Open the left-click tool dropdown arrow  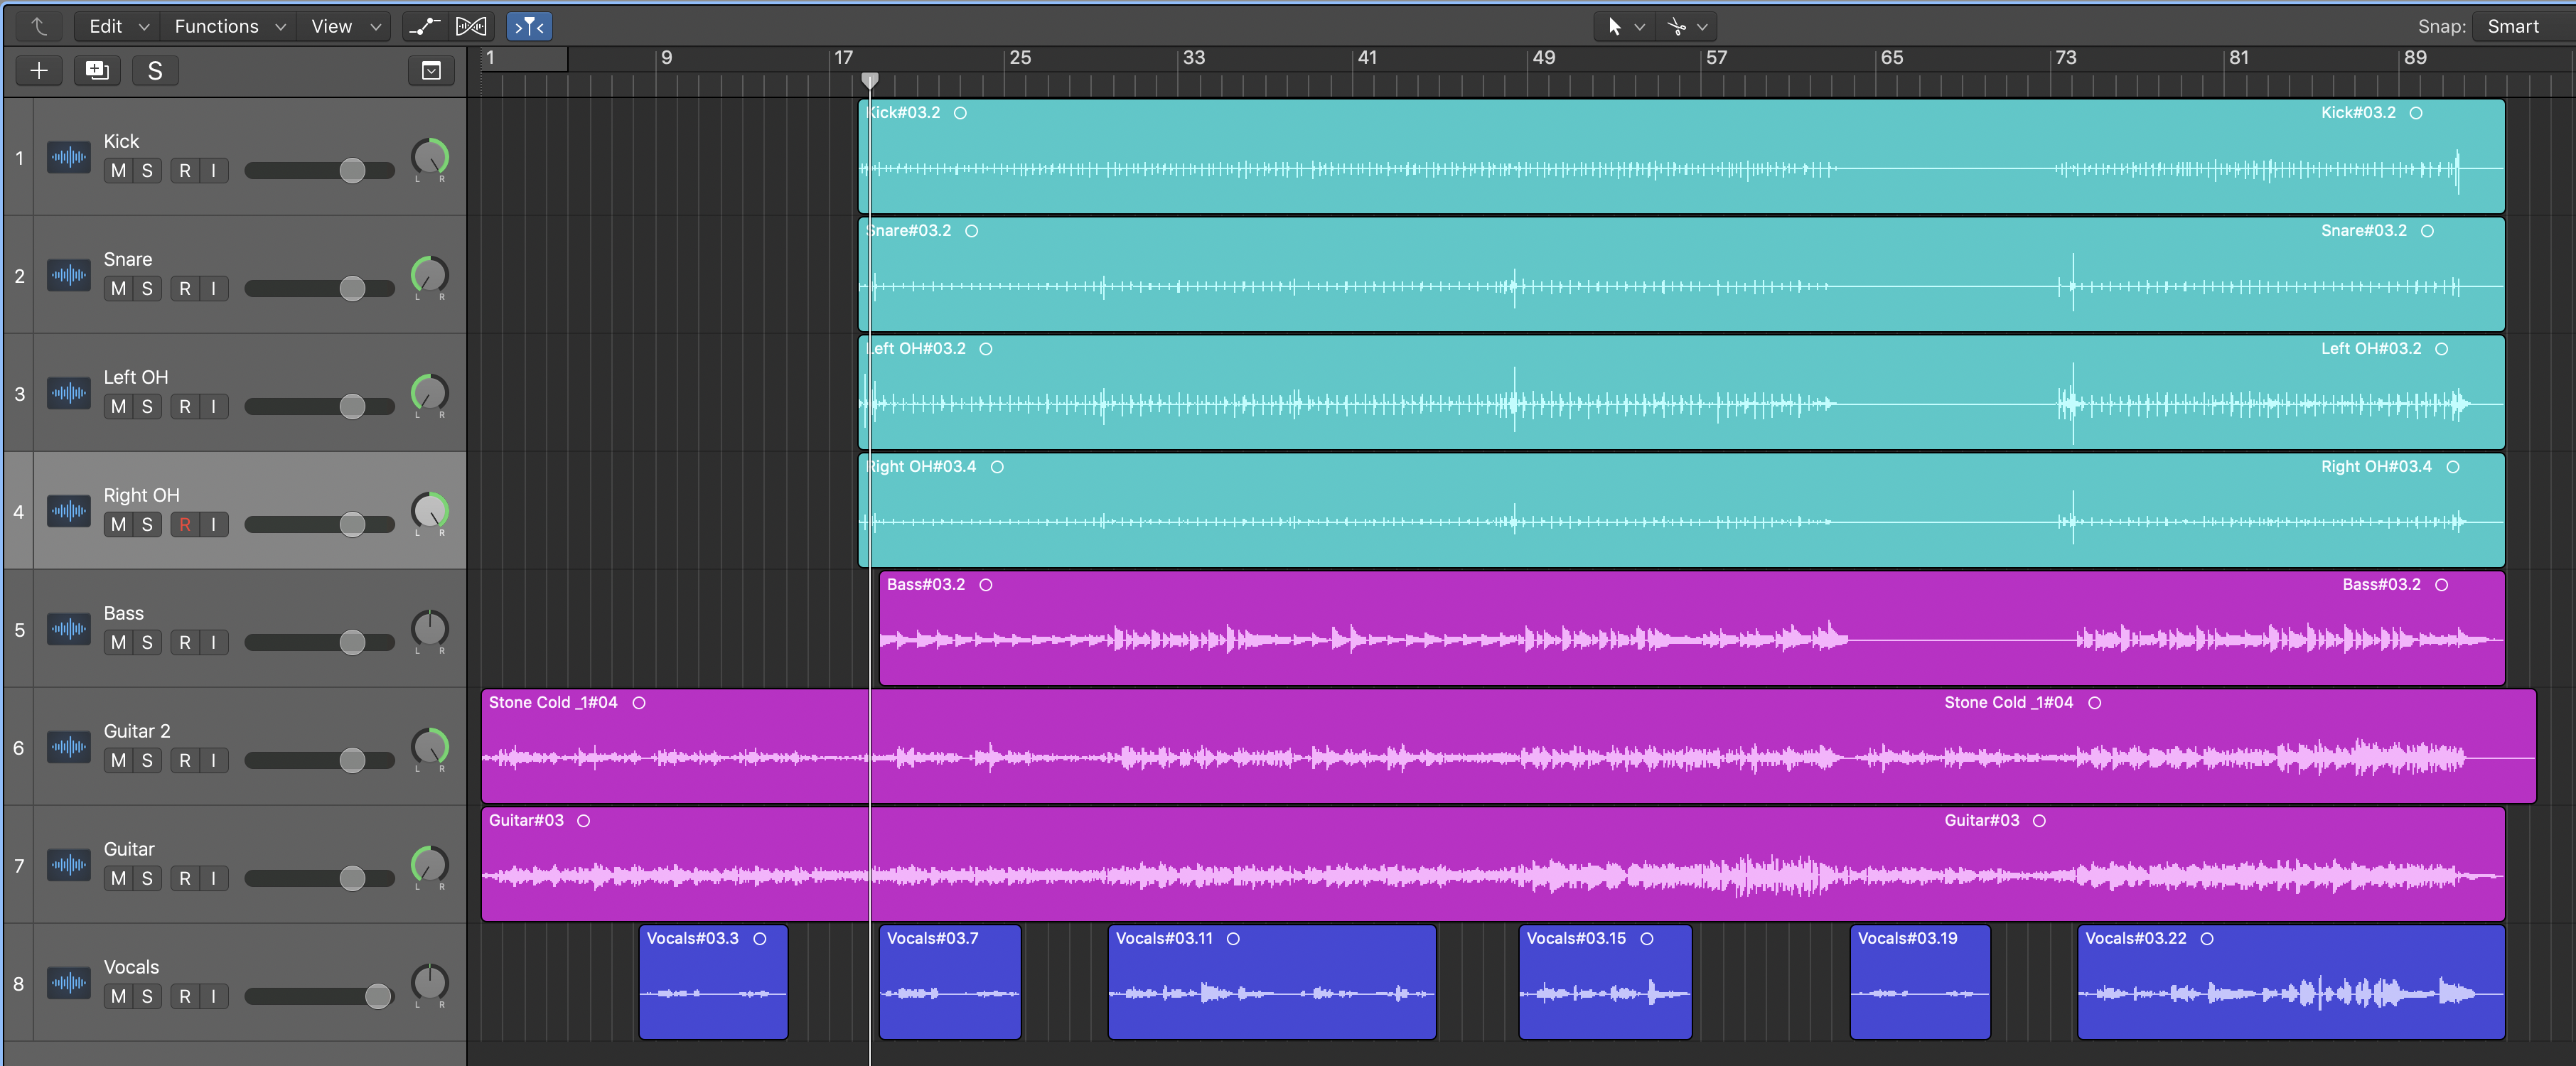point(1639,28)
